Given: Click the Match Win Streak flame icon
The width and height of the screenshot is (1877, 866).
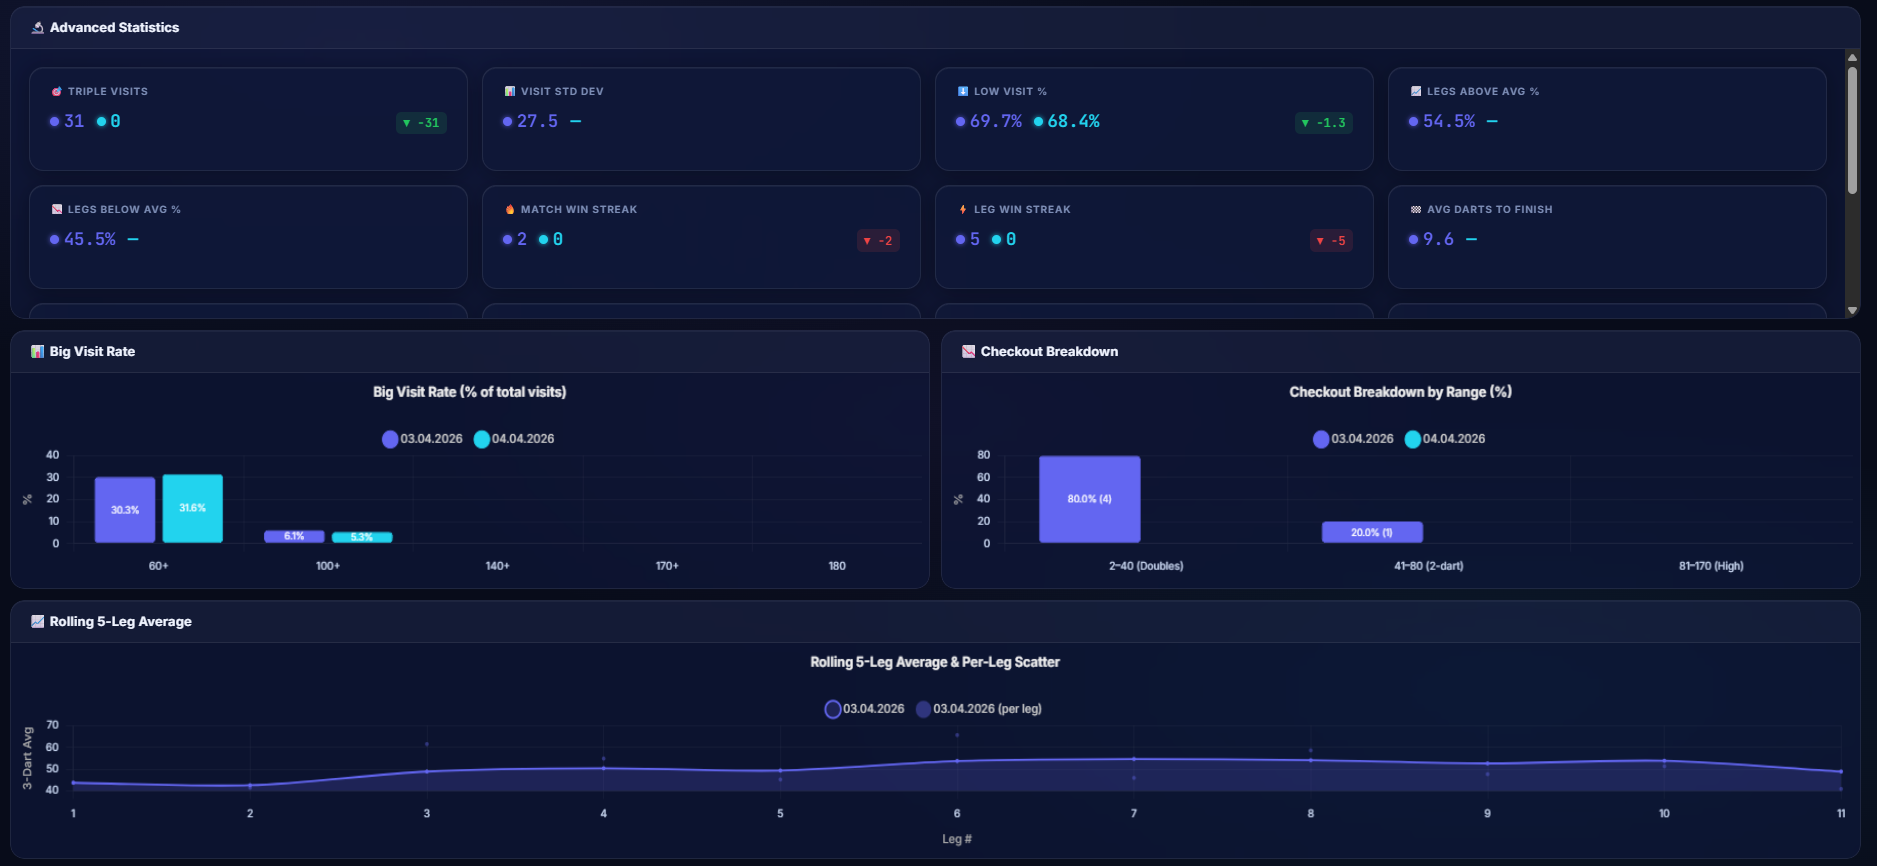Looking at the screenshot, I should point(510,209).
